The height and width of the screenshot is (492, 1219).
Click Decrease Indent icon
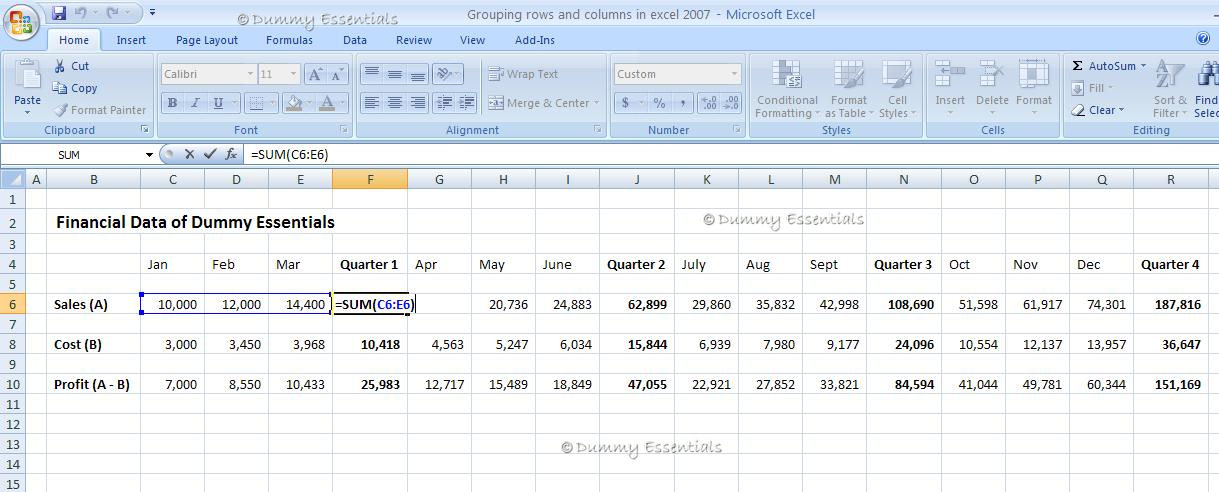[445, 103]
